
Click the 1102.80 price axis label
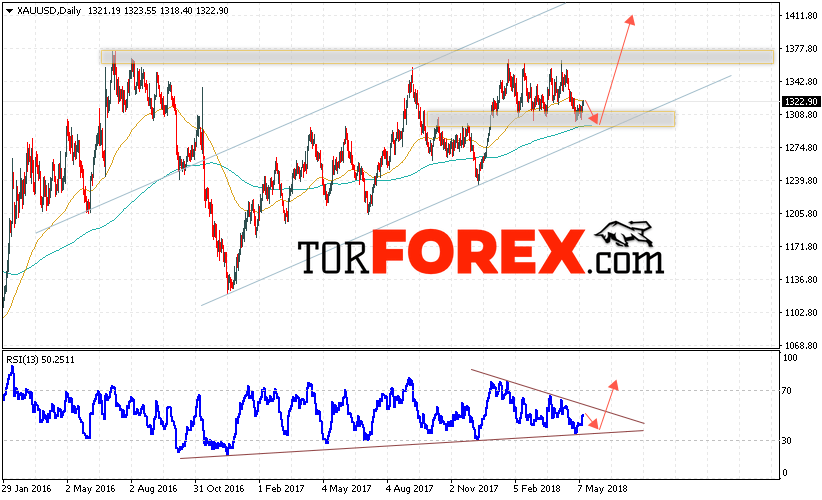click(801, 313)
